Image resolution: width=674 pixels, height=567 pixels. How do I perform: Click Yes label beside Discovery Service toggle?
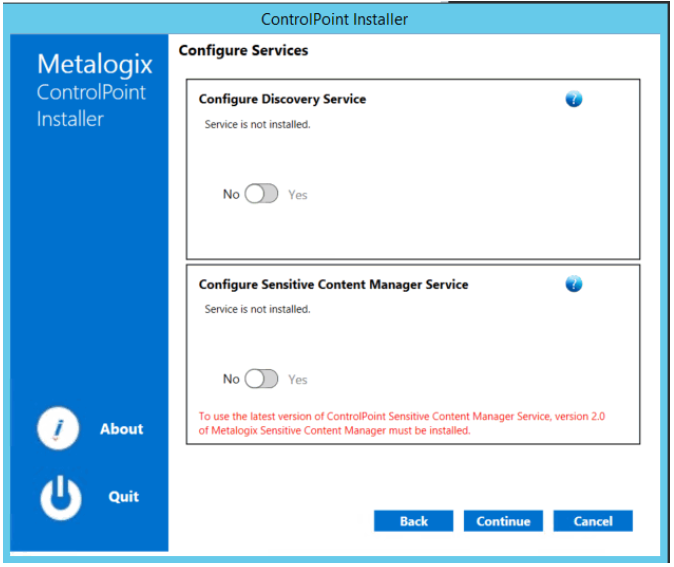tap(297, 195)
